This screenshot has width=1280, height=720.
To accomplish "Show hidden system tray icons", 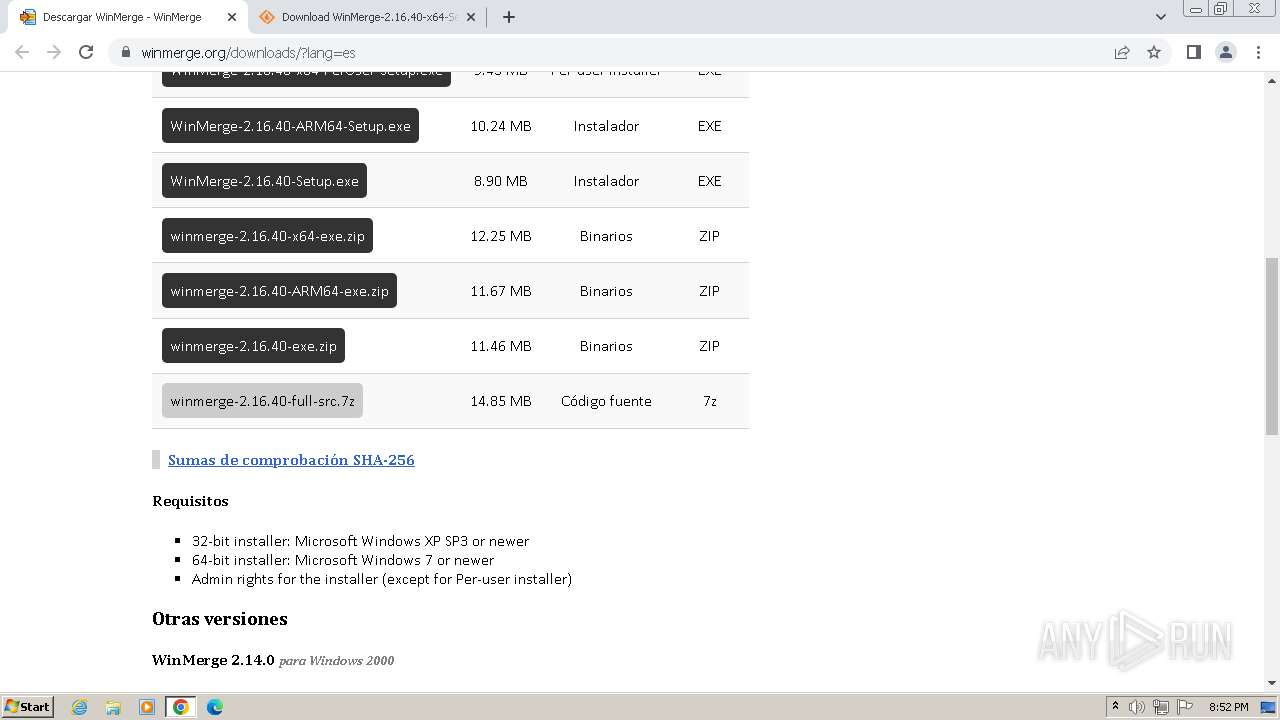I will tap(1115, 707).
